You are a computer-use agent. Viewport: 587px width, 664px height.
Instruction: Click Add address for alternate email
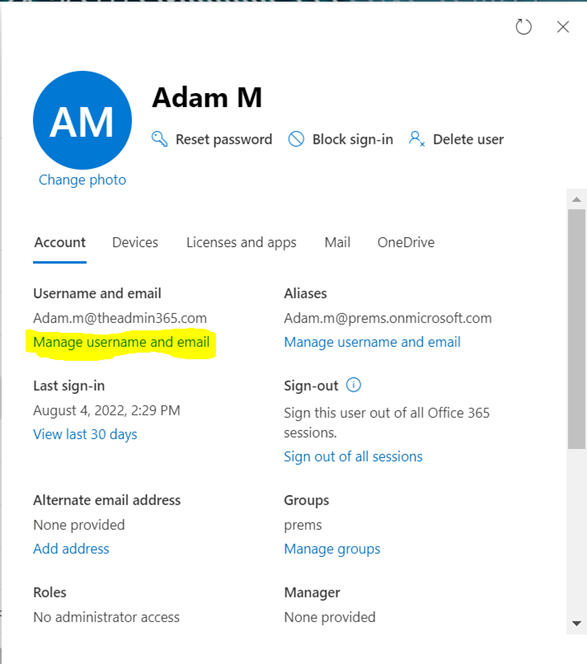pyautogui.click(x=71, y=549)
